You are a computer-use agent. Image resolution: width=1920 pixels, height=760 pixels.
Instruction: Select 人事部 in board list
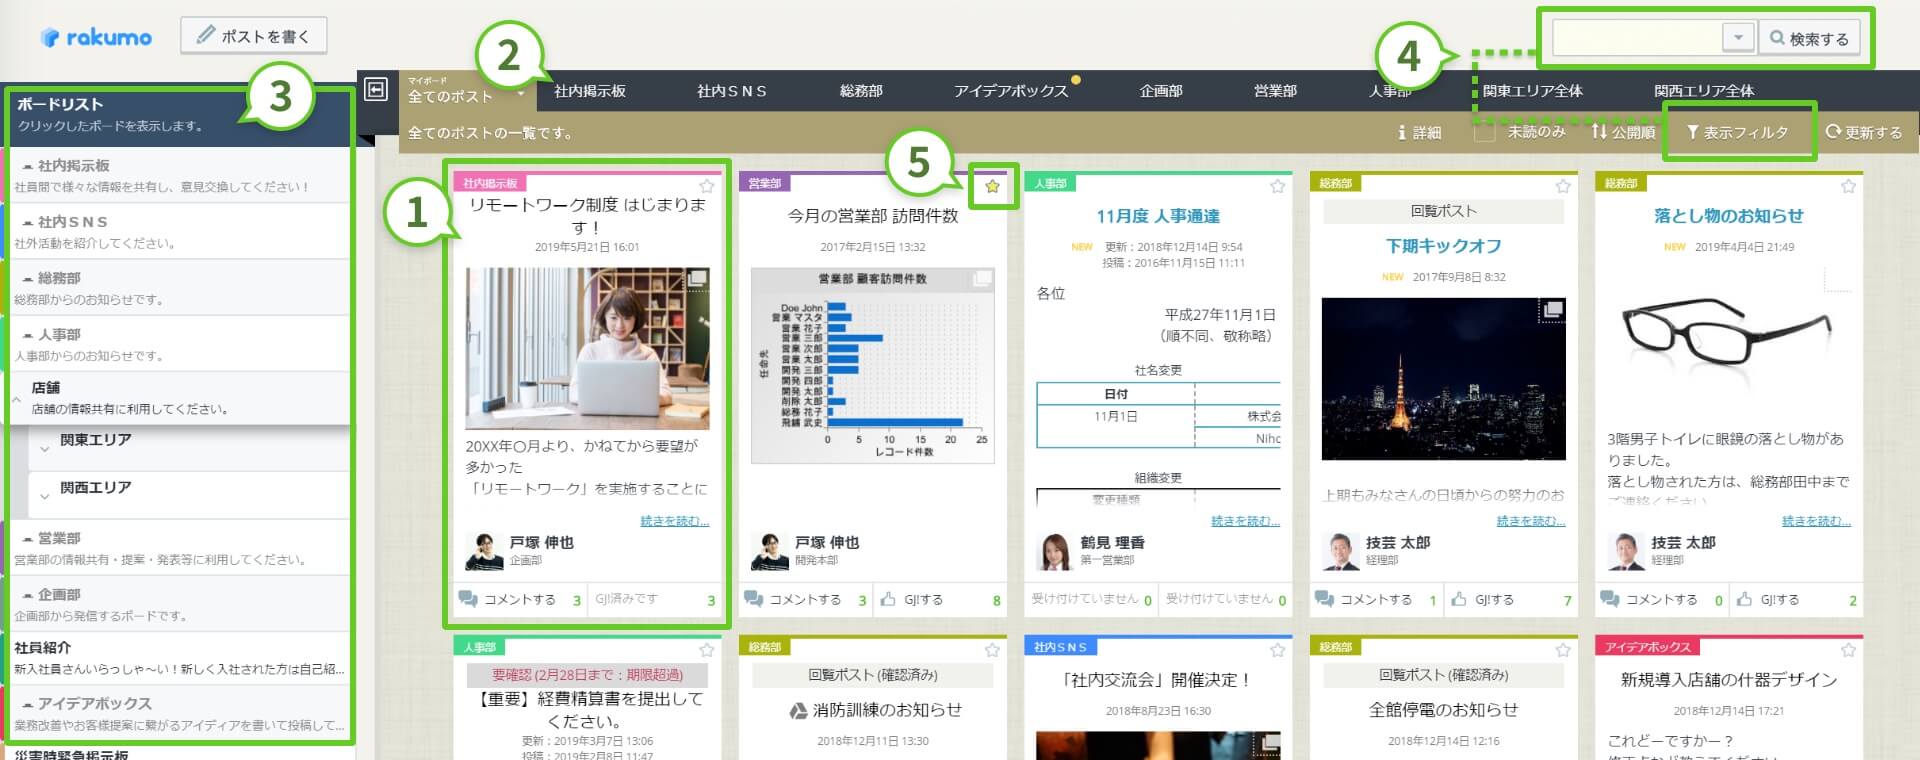(x=178, y=344)
